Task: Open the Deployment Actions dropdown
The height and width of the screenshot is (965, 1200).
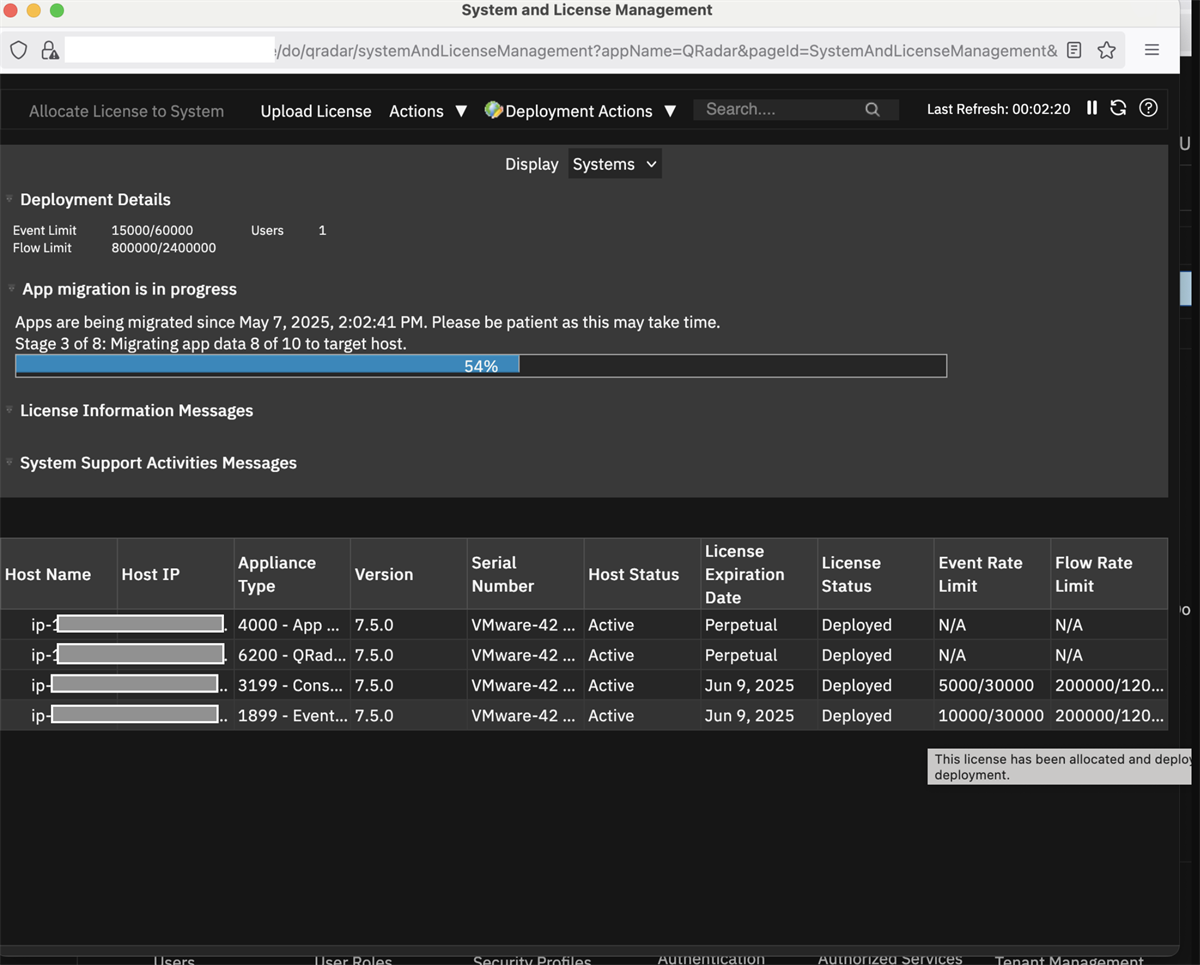Action: click(x=580, y=111)
